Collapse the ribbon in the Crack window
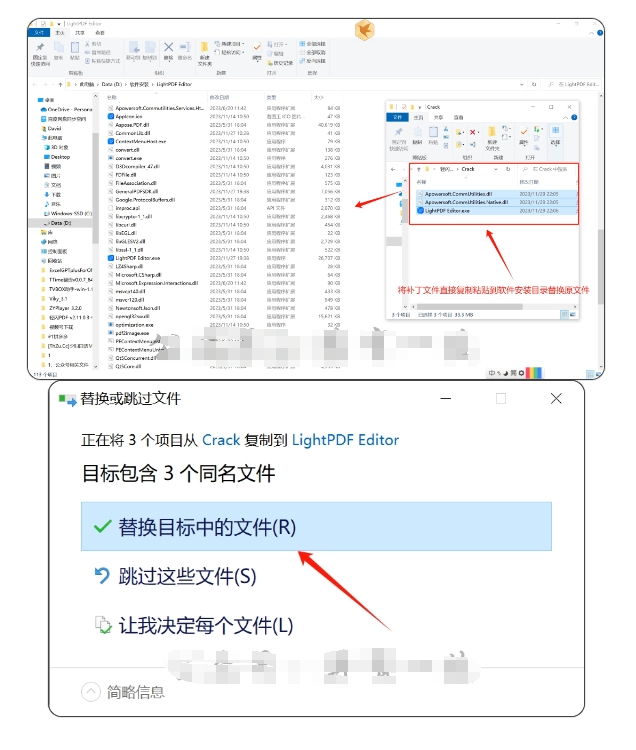 (x=566, y=117)
